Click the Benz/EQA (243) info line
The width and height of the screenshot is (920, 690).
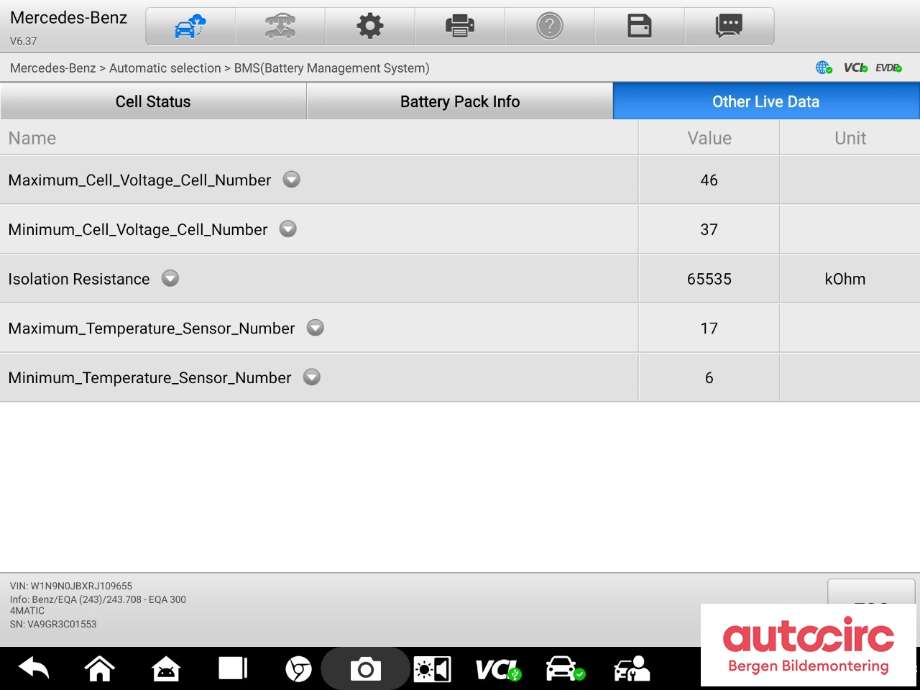98,605
